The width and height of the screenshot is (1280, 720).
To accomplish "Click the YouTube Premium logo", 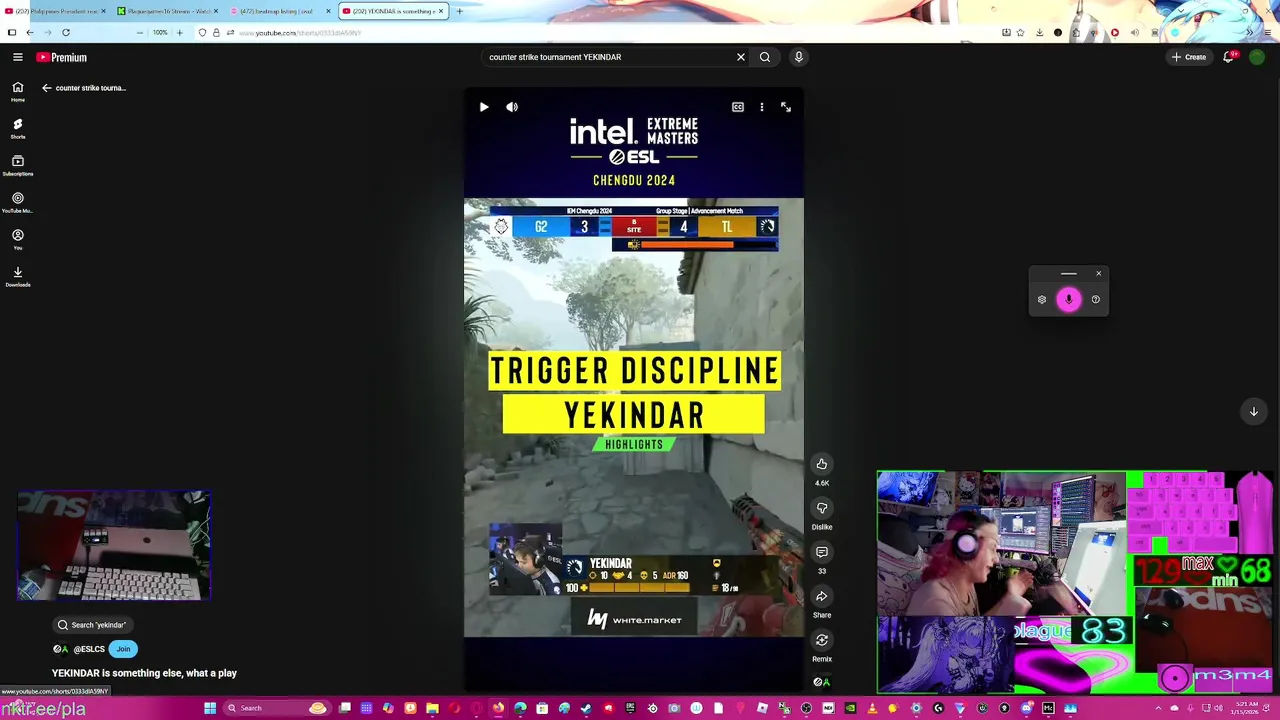I will click(62, 57).
